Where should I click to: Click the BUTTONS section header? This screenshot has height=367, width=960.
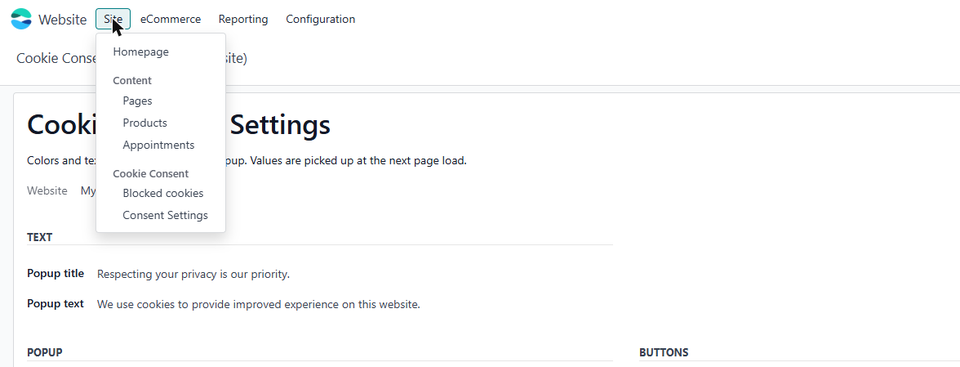coord(664,352)
